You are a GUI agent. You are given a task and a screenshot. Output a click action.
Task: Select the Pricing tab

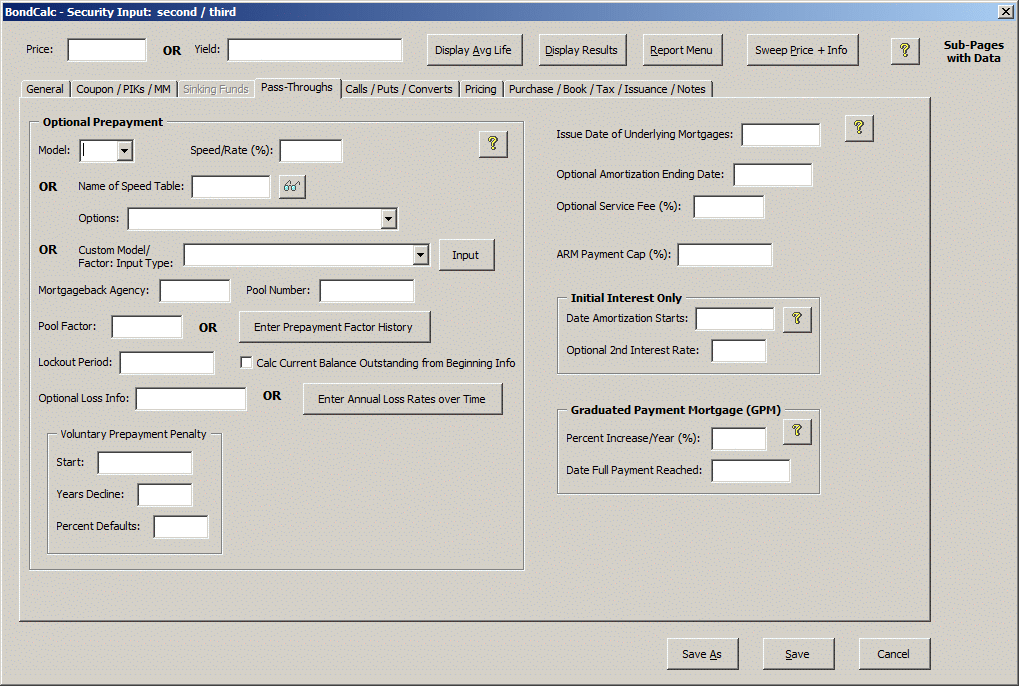(480, 89)
